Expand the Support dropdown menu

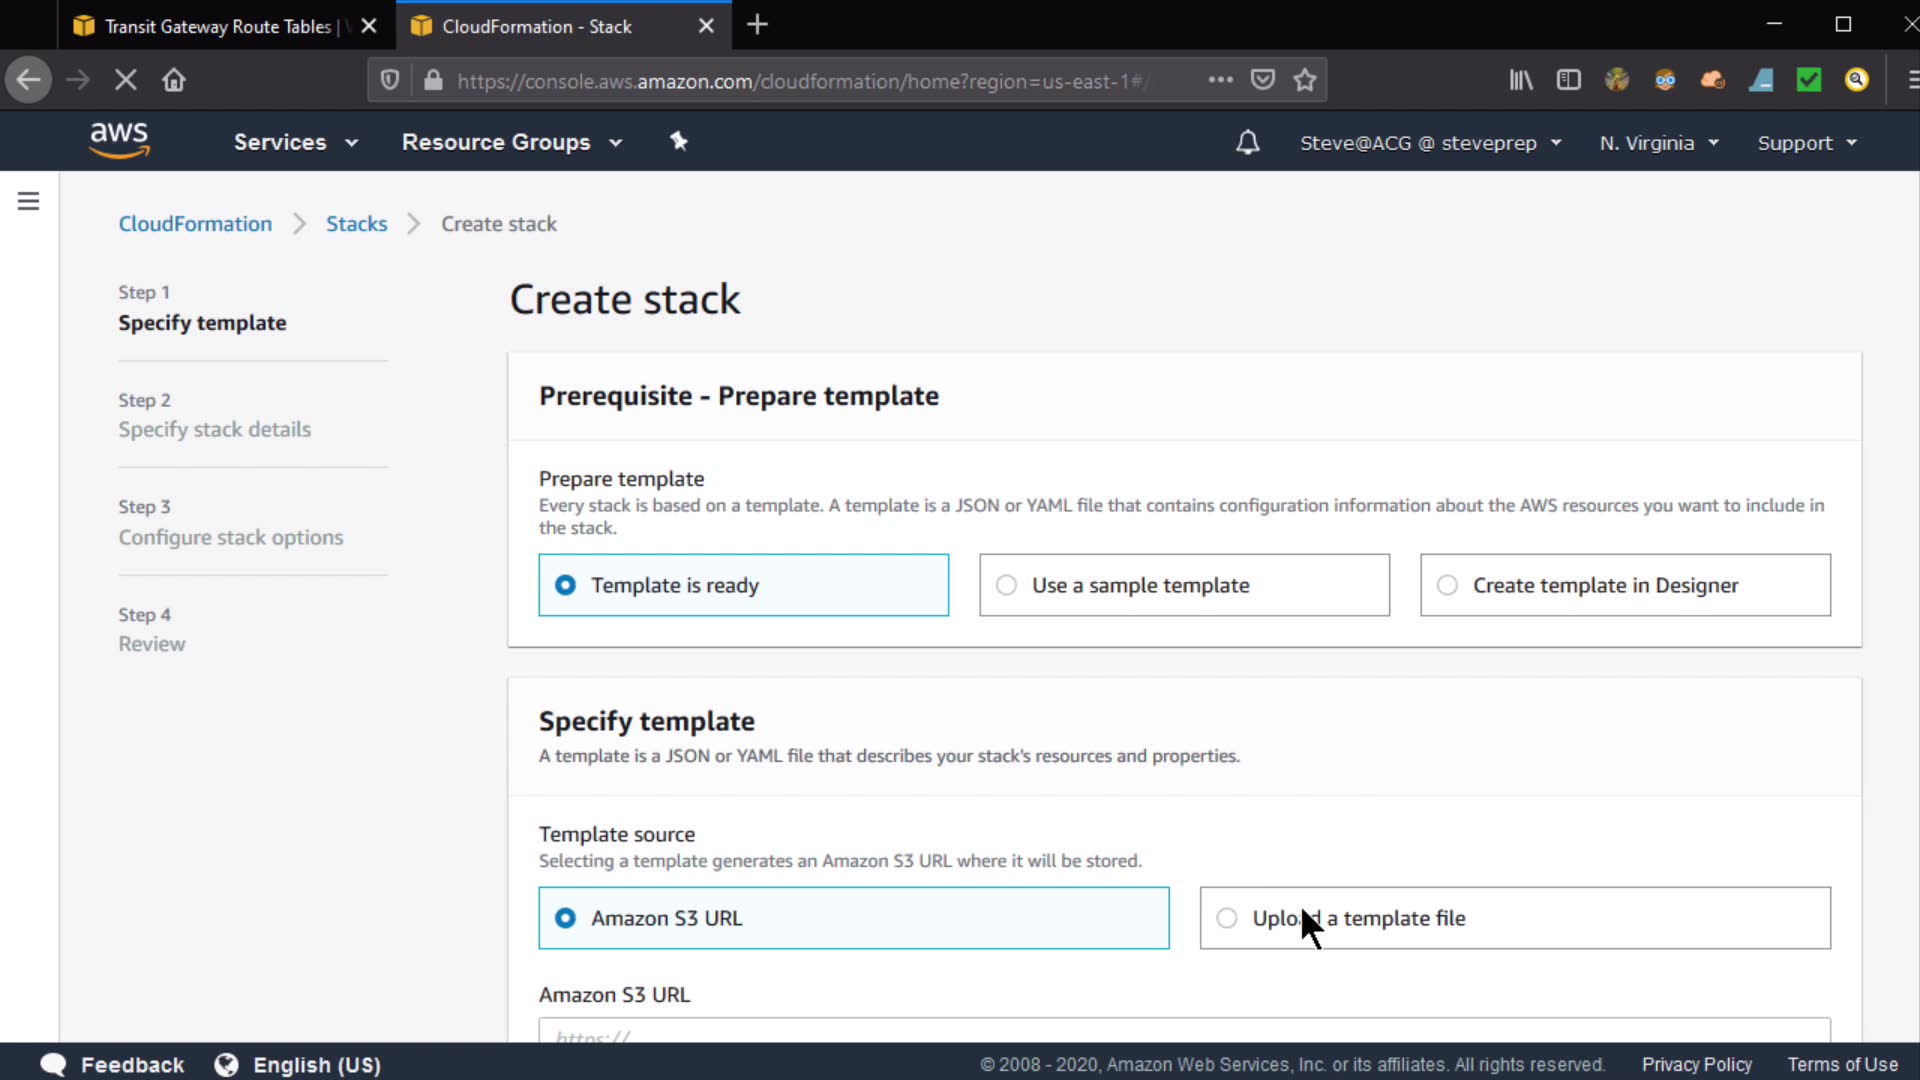click(x=1806, y=143)
